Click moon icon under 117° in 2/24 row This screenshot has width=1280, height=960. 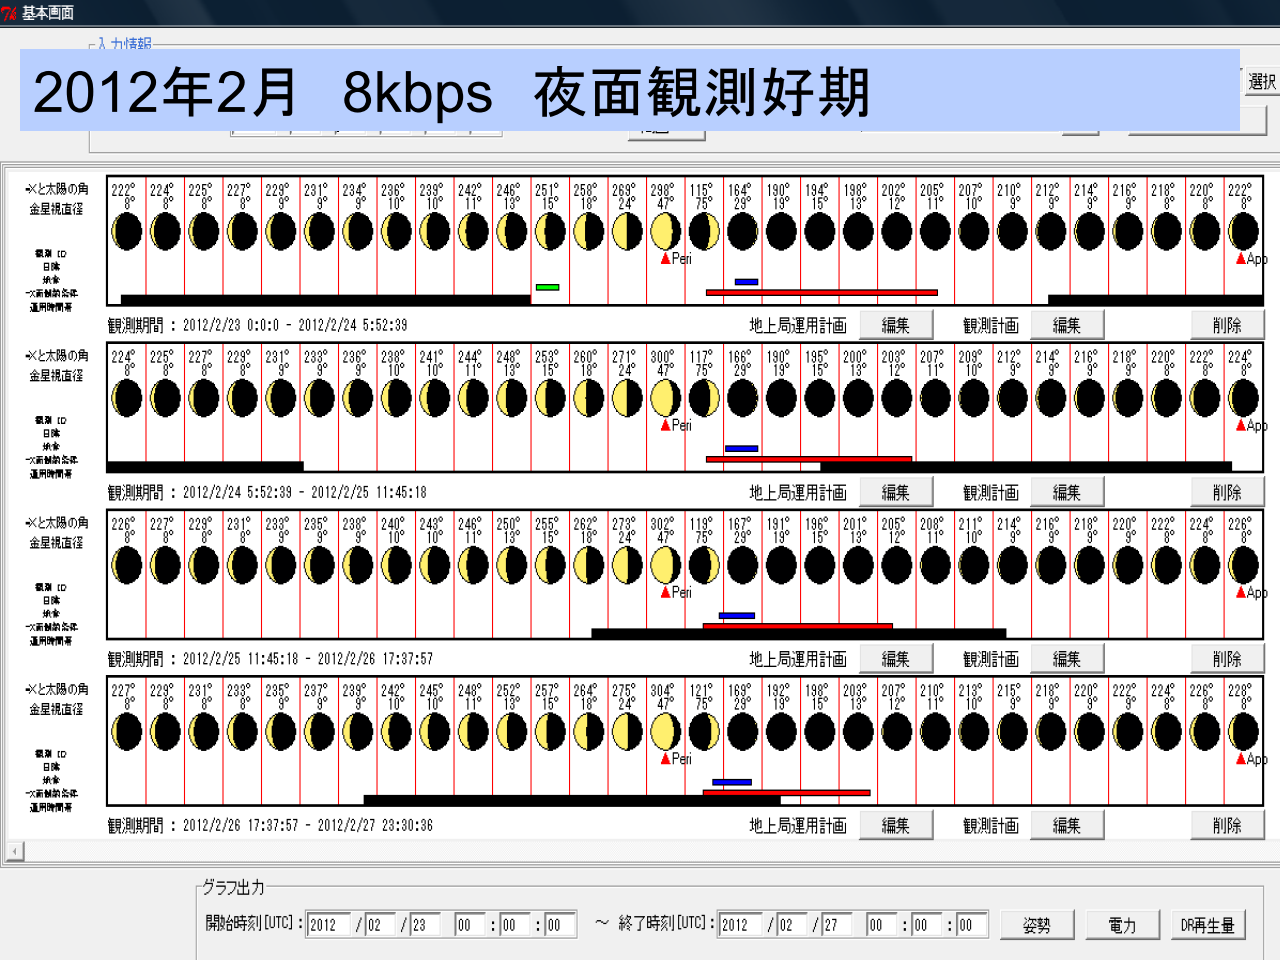click(x=703, y=399)
